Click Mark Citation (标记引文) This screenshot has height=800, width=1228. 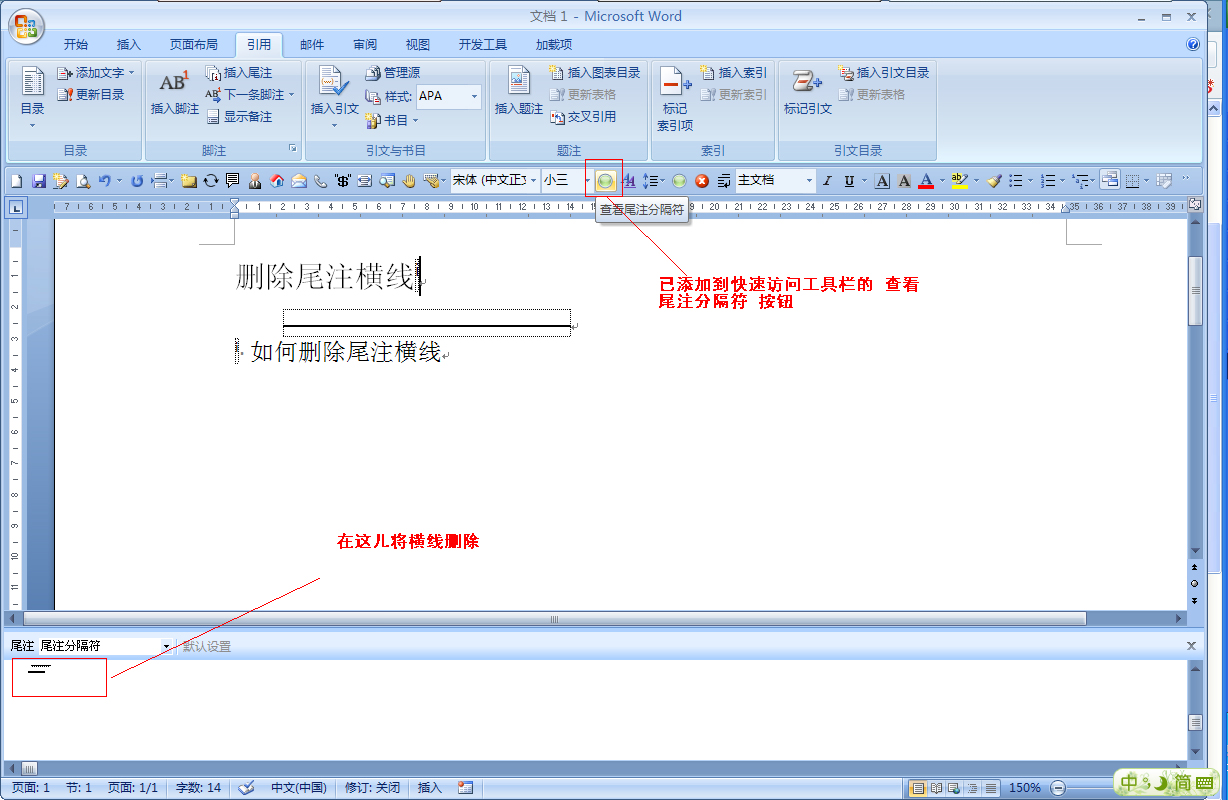pyautogui.click(x=808, y=92)
